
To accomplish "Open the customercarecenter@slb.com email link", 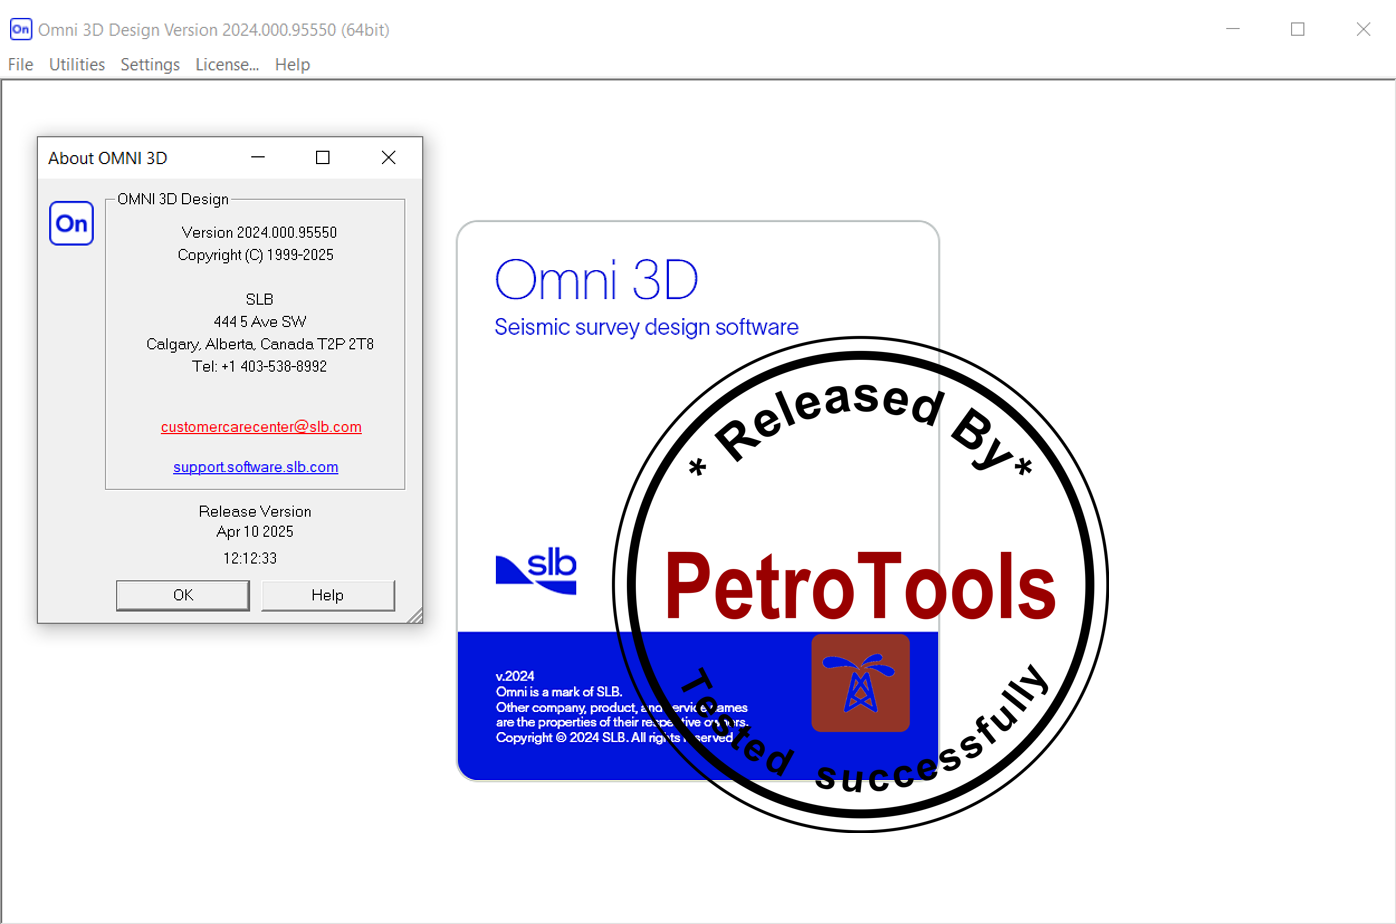I will tap(261, 427).
